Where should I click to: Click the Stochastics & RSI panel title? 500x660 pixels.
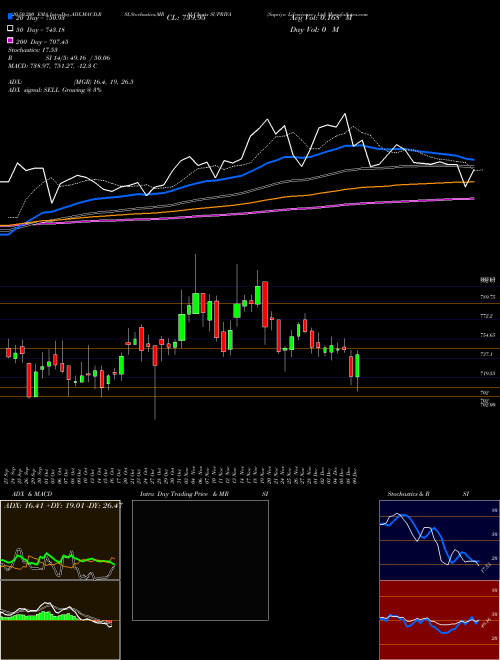tap(428, 494)
